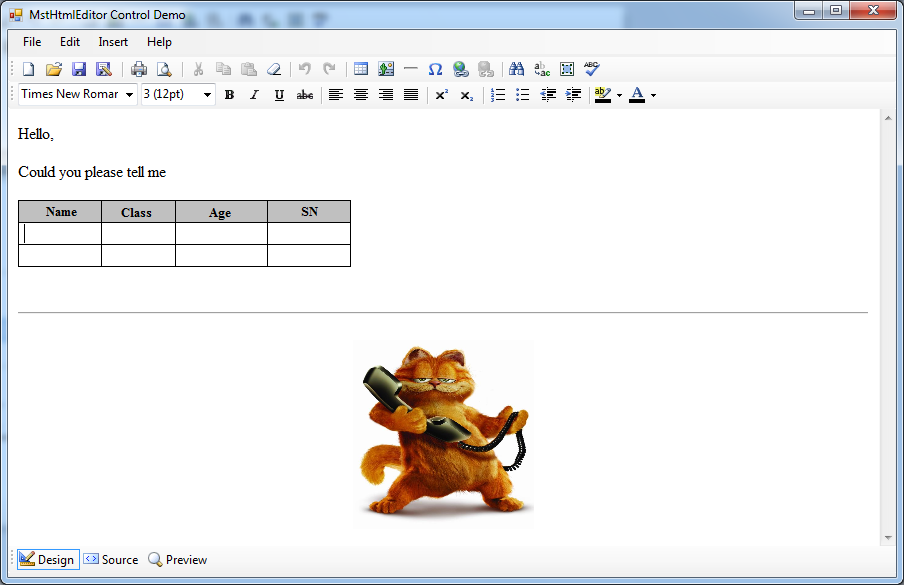
Task: Open the File menu
Action: [x=32, y=42]
